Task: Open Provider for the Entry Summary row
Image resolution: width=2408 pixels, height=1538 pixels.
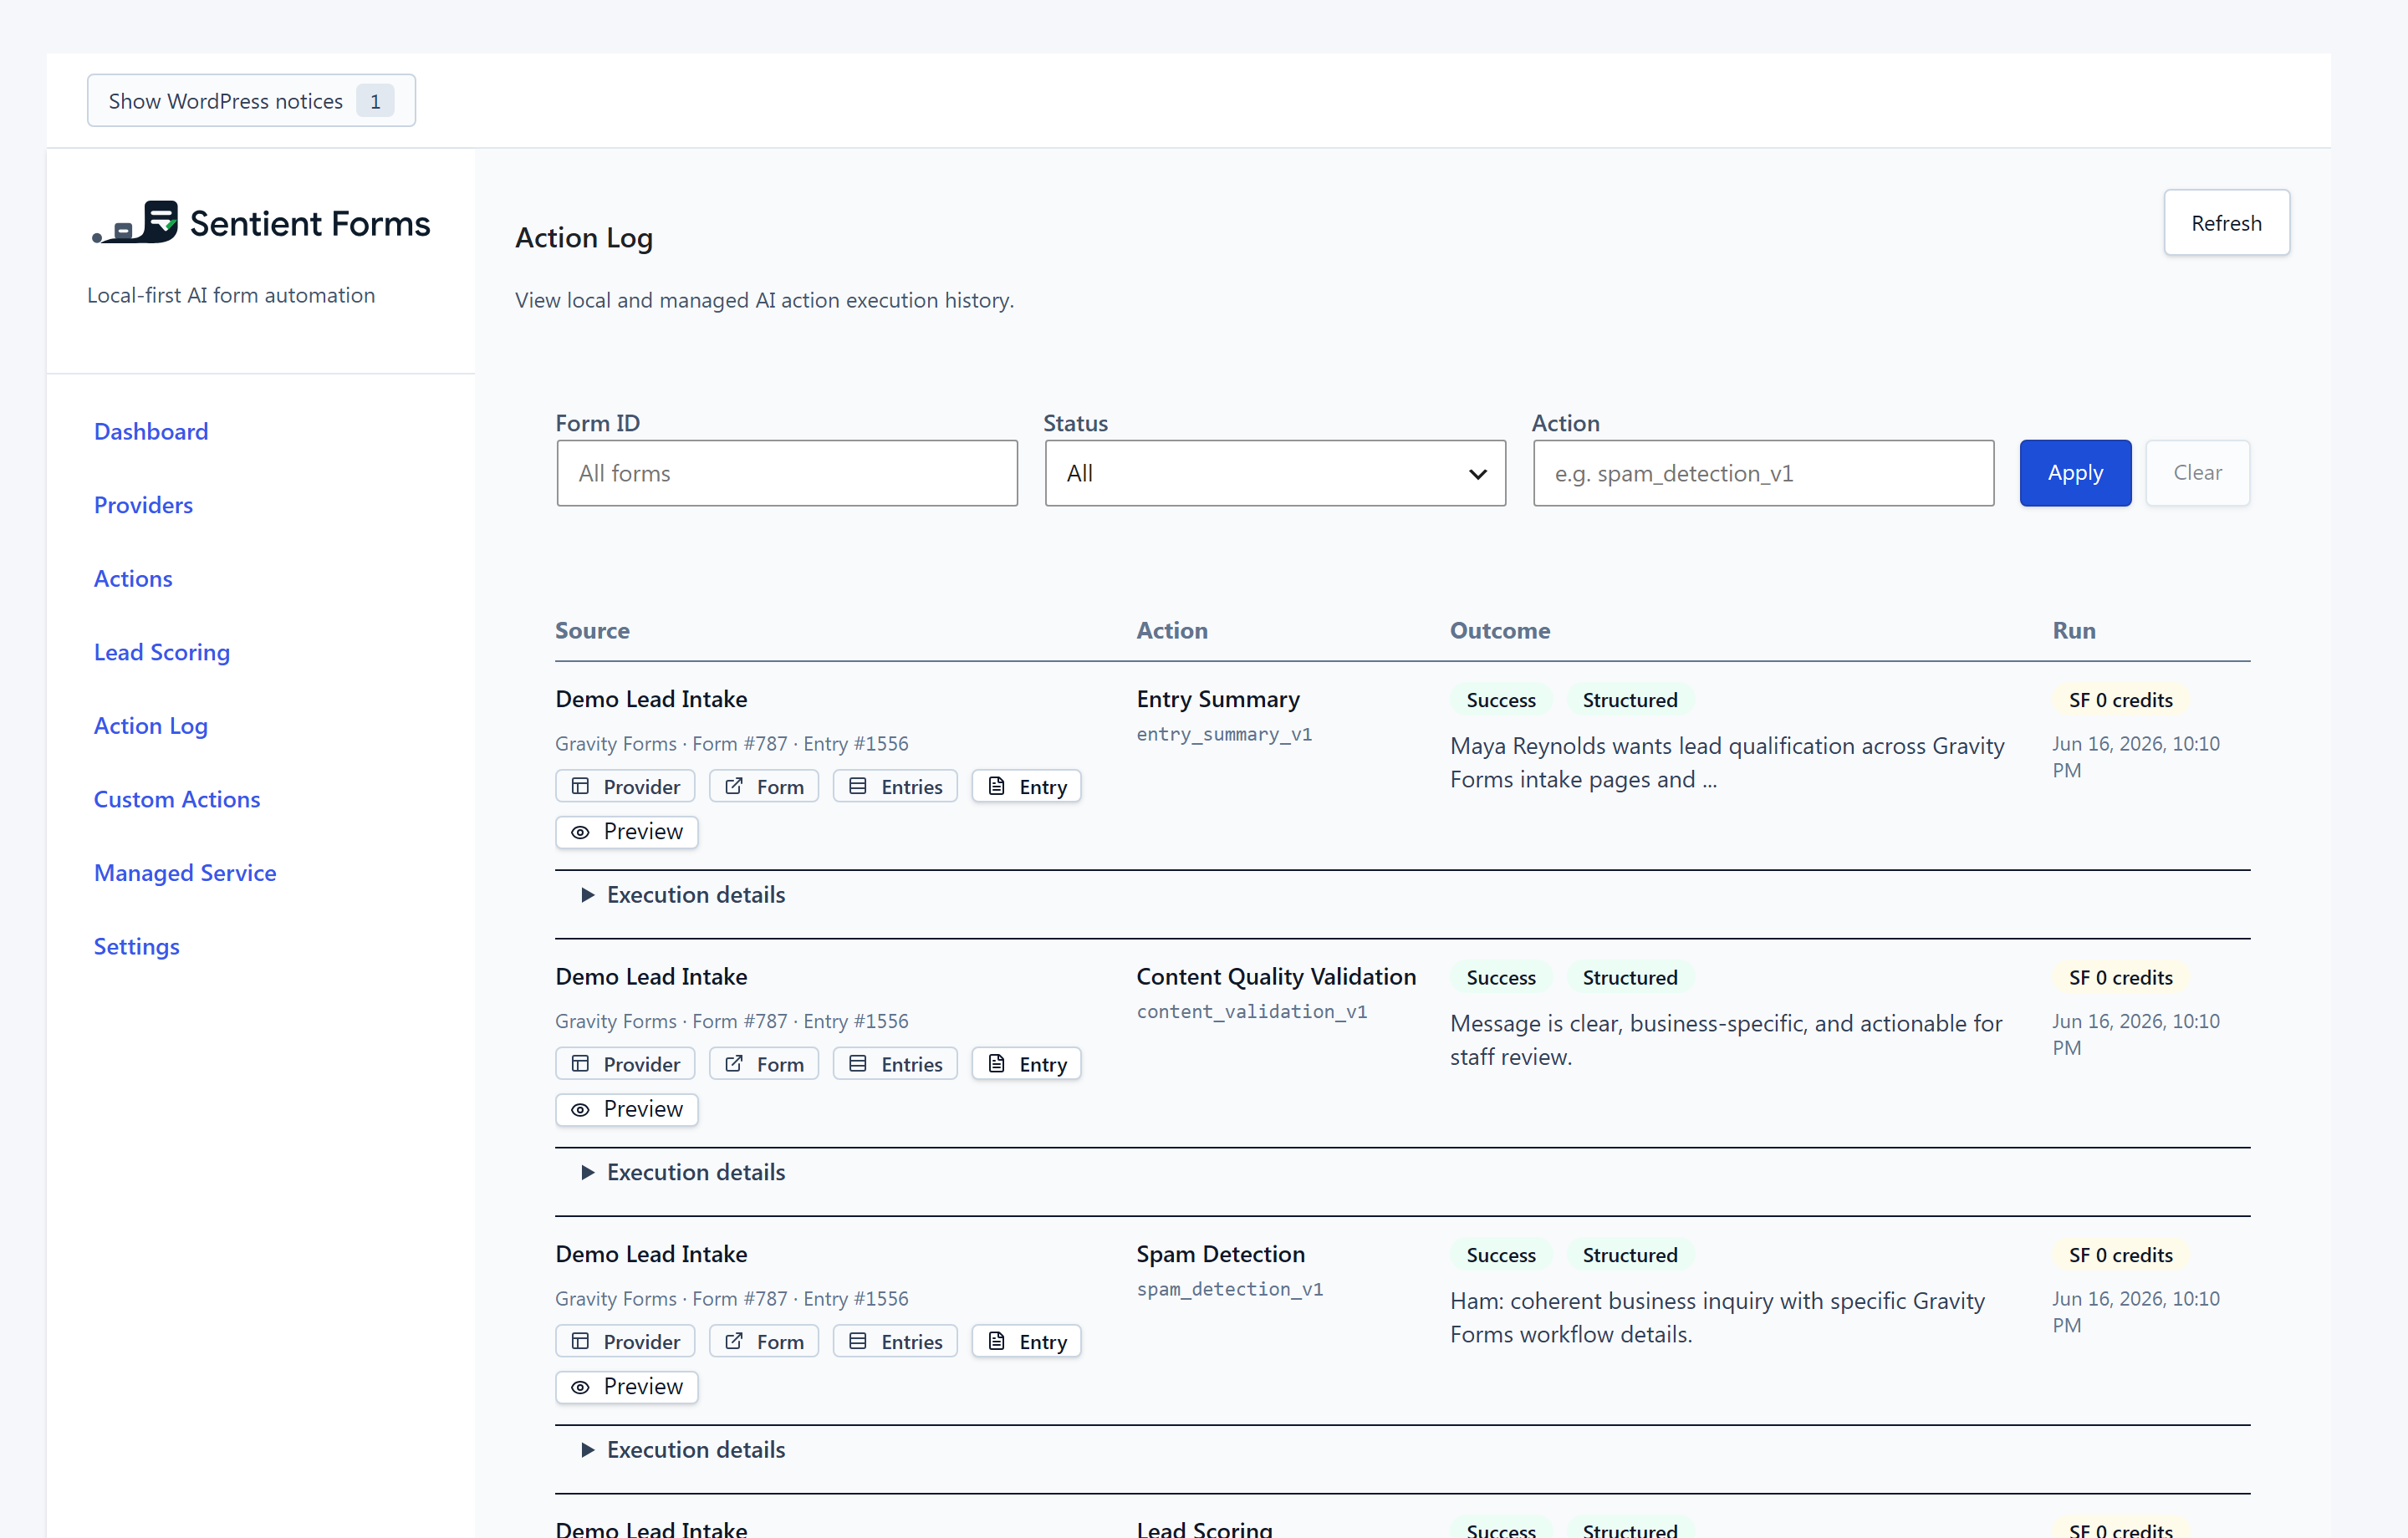Action: tap(625, 786)
